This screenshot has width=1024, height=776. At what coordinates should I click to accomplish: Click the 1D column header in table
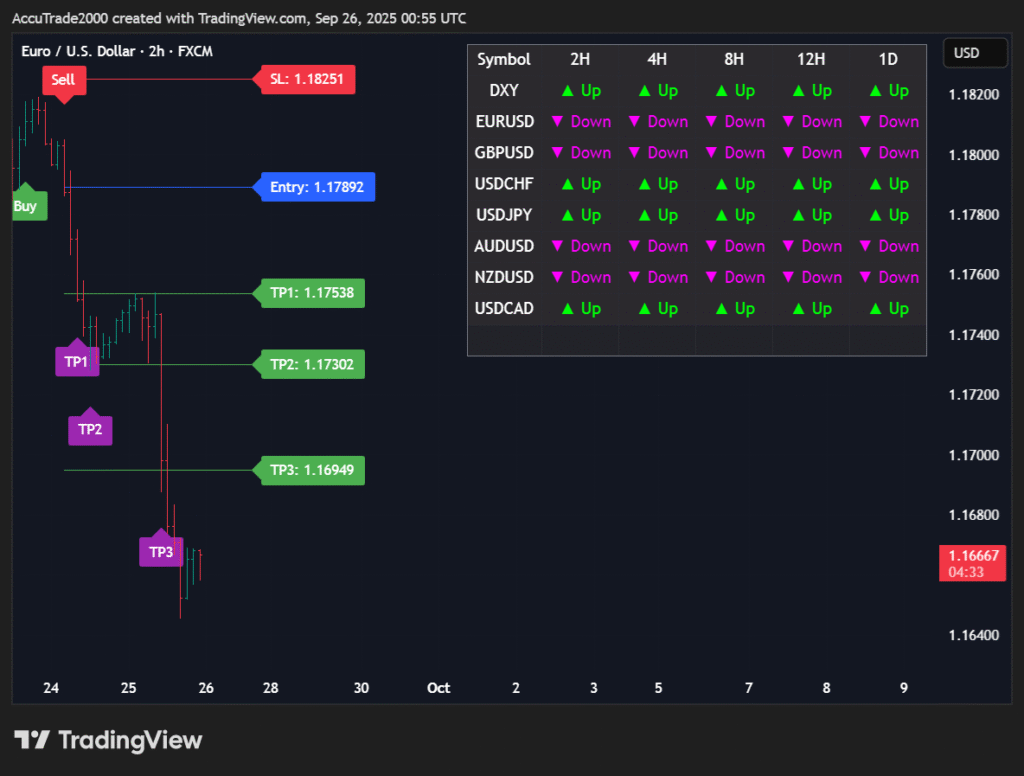[x=888, y=60]
